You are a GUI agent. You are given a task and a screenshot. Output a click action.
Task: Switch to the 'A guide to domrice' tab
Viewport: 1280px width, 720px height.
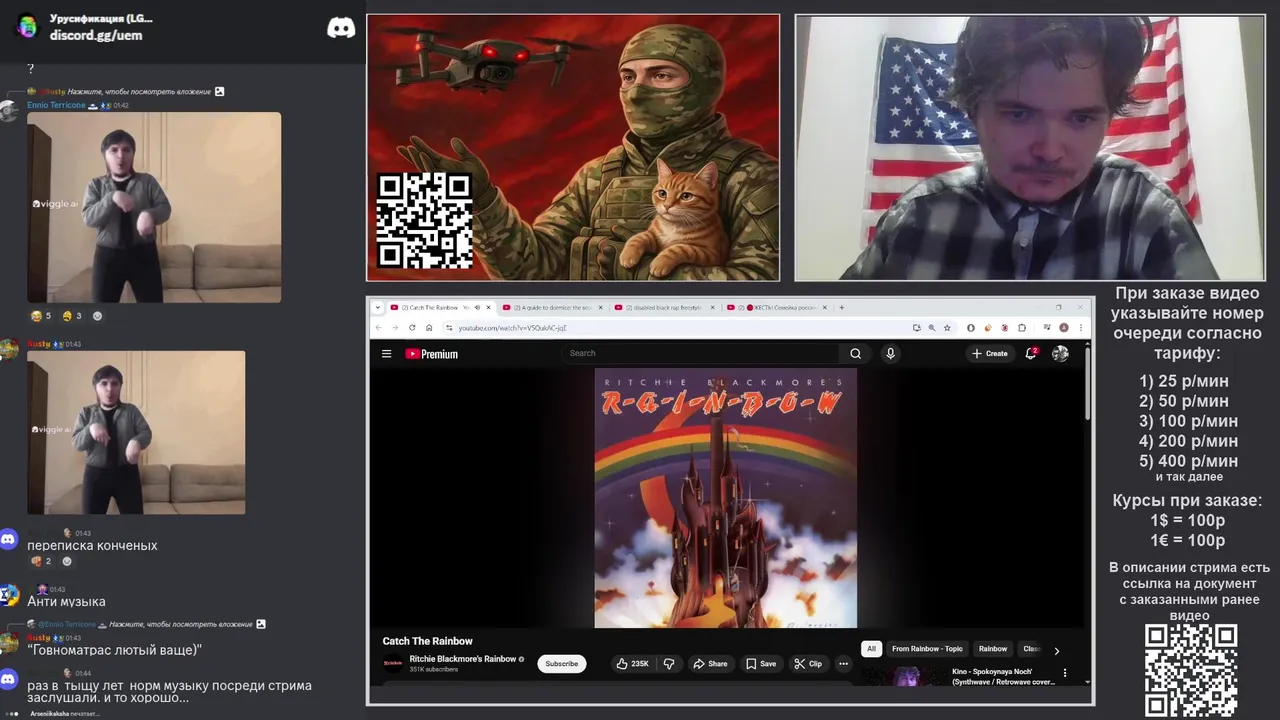click(x=552, y=307)
